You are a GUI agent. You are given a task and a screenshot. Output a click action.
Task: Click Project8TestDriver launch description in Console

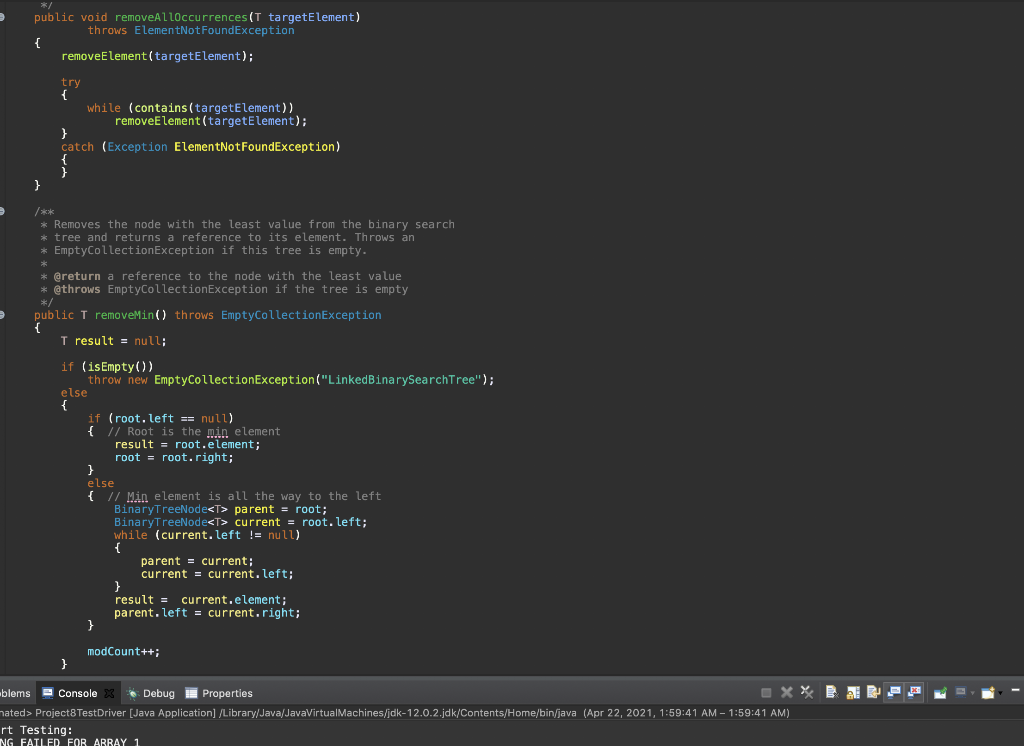[x=394, y=713]
